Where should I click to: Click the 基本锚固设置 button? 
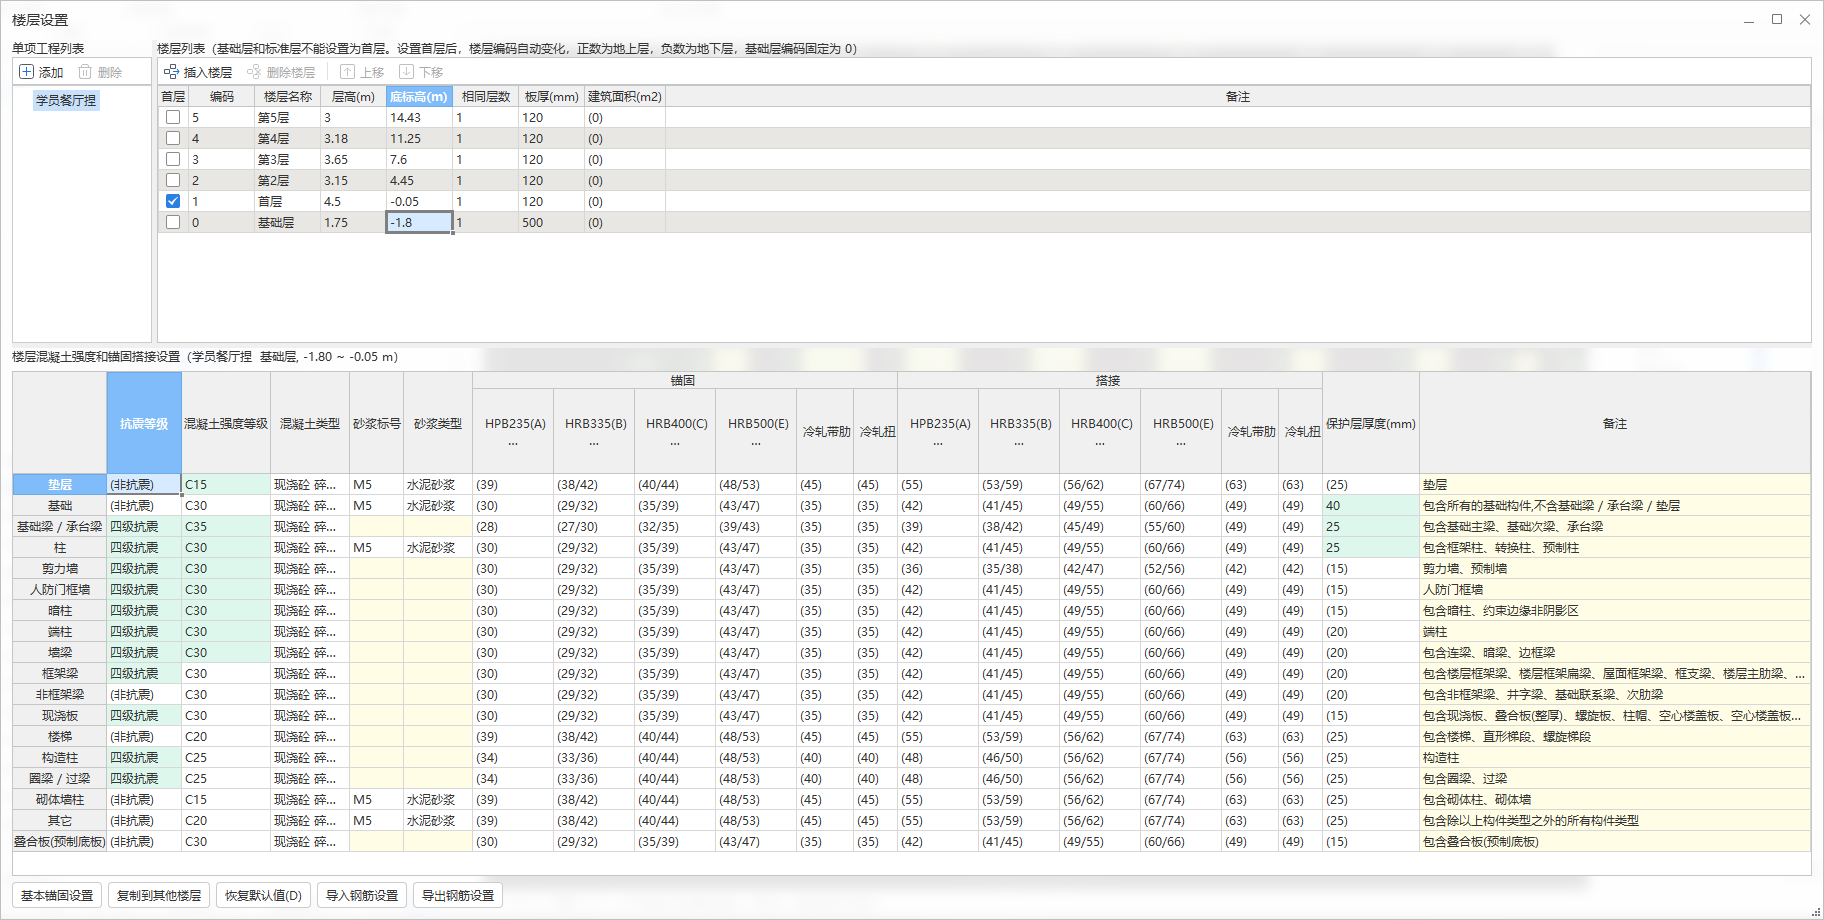pos(57,895)
